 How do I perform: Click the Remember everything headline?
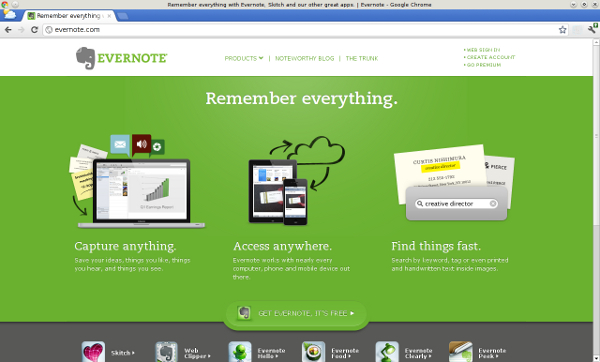pos(302,99)
